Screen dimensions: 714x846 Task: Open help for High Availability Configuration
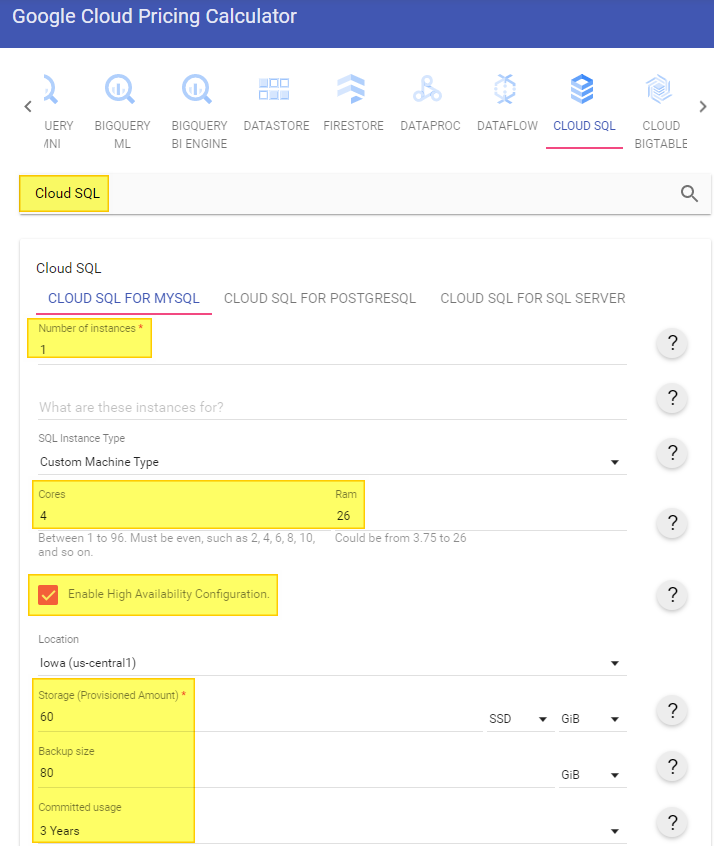(672, 595)
